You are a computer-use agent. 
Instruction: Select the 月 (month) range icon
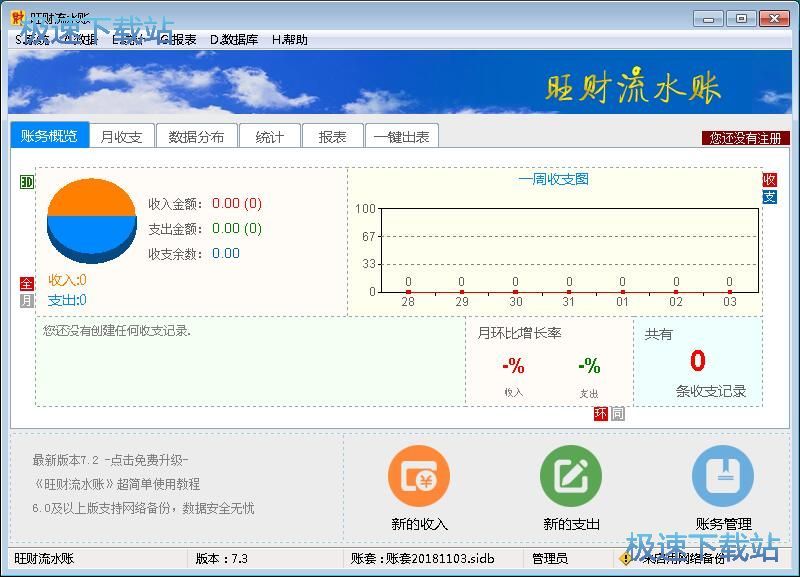click(27, 300)
